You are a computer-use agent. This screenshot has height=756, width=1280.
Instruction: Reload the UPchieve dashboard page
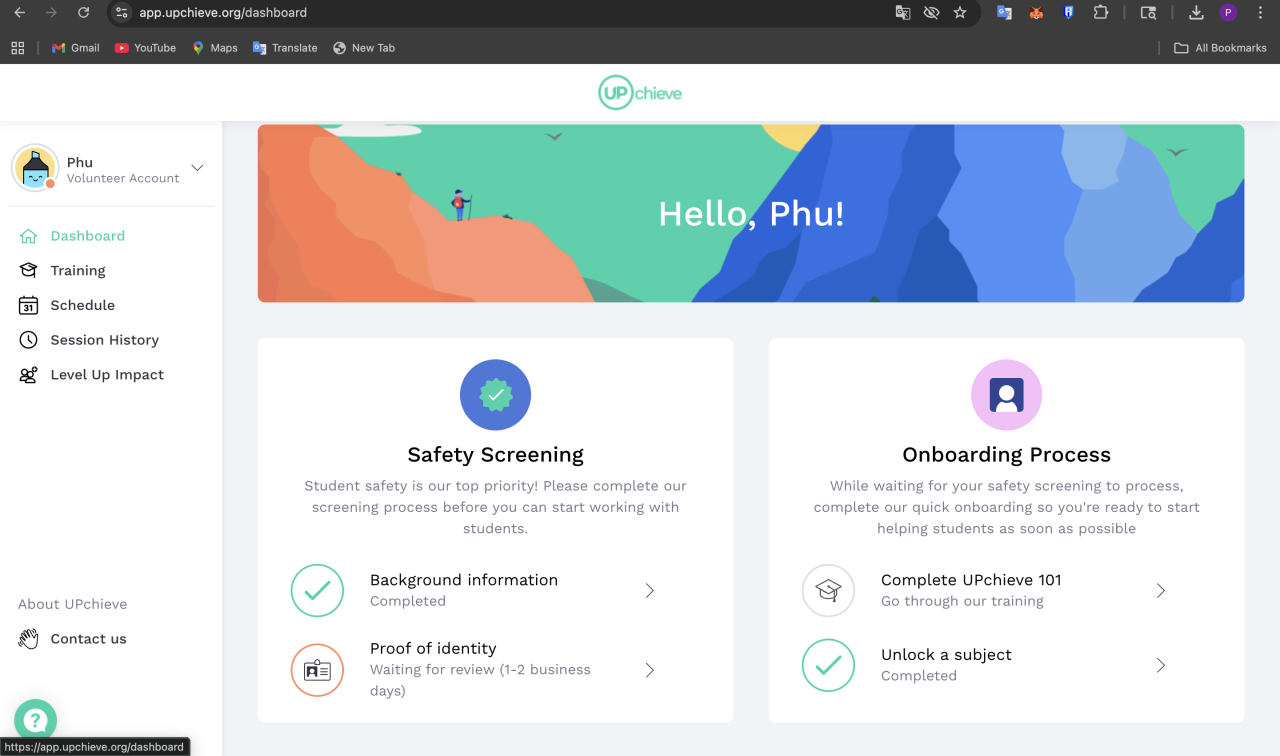tap(84, 13)
